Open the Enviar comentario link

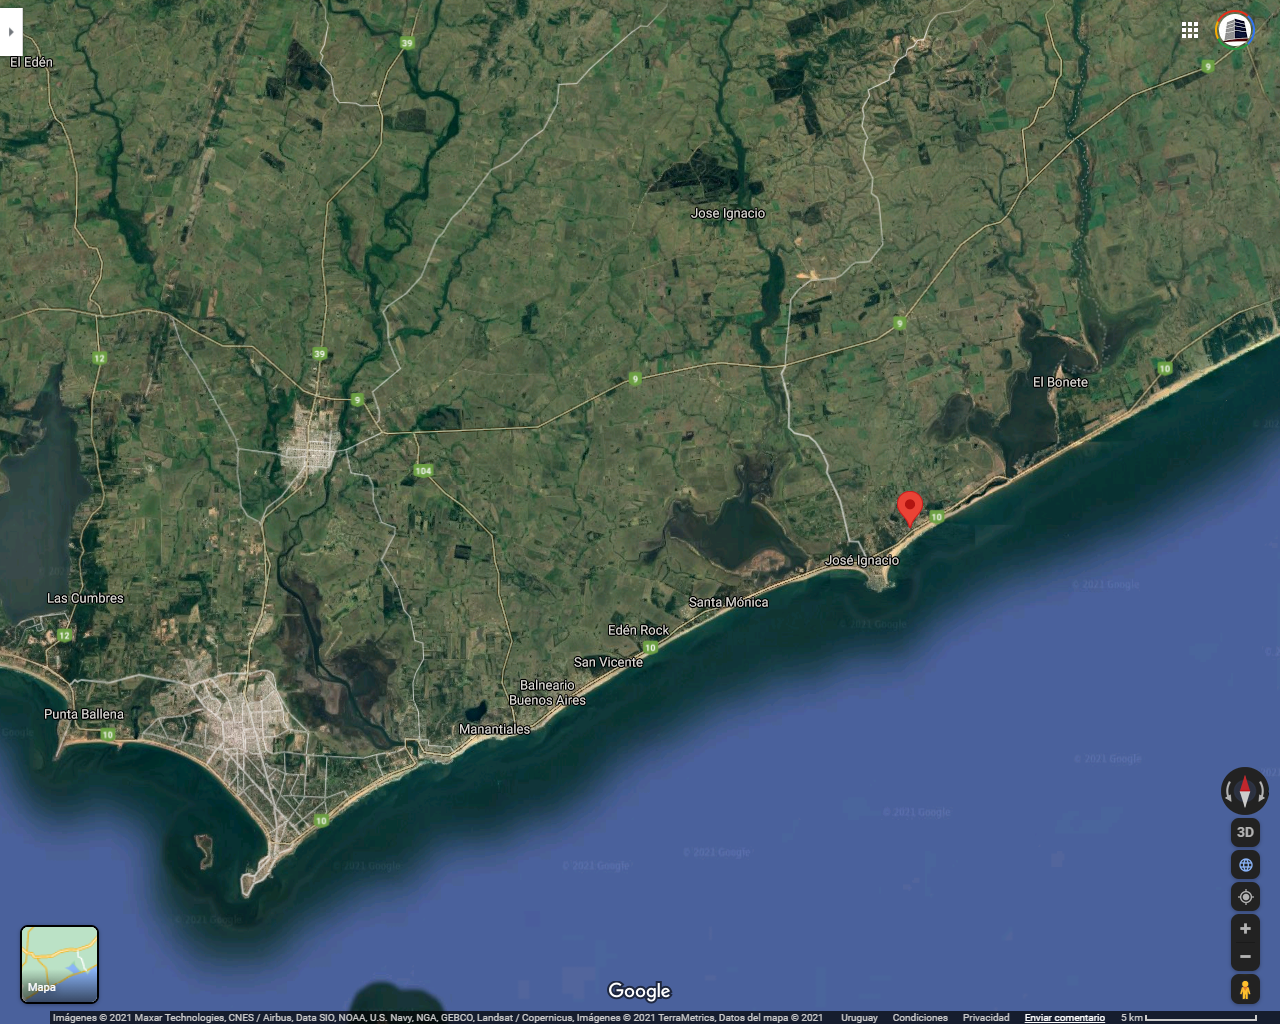click(x=1064, y=1018)
